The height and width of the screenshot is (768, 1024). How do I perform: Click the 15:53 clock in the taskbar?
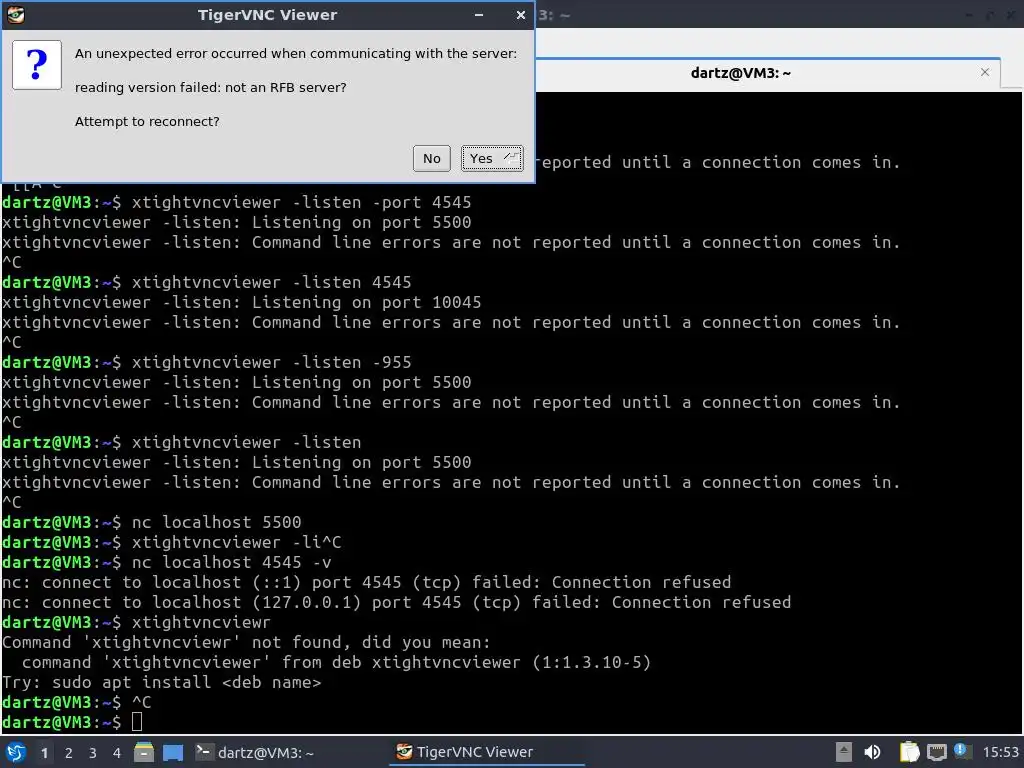[1000, 752]
